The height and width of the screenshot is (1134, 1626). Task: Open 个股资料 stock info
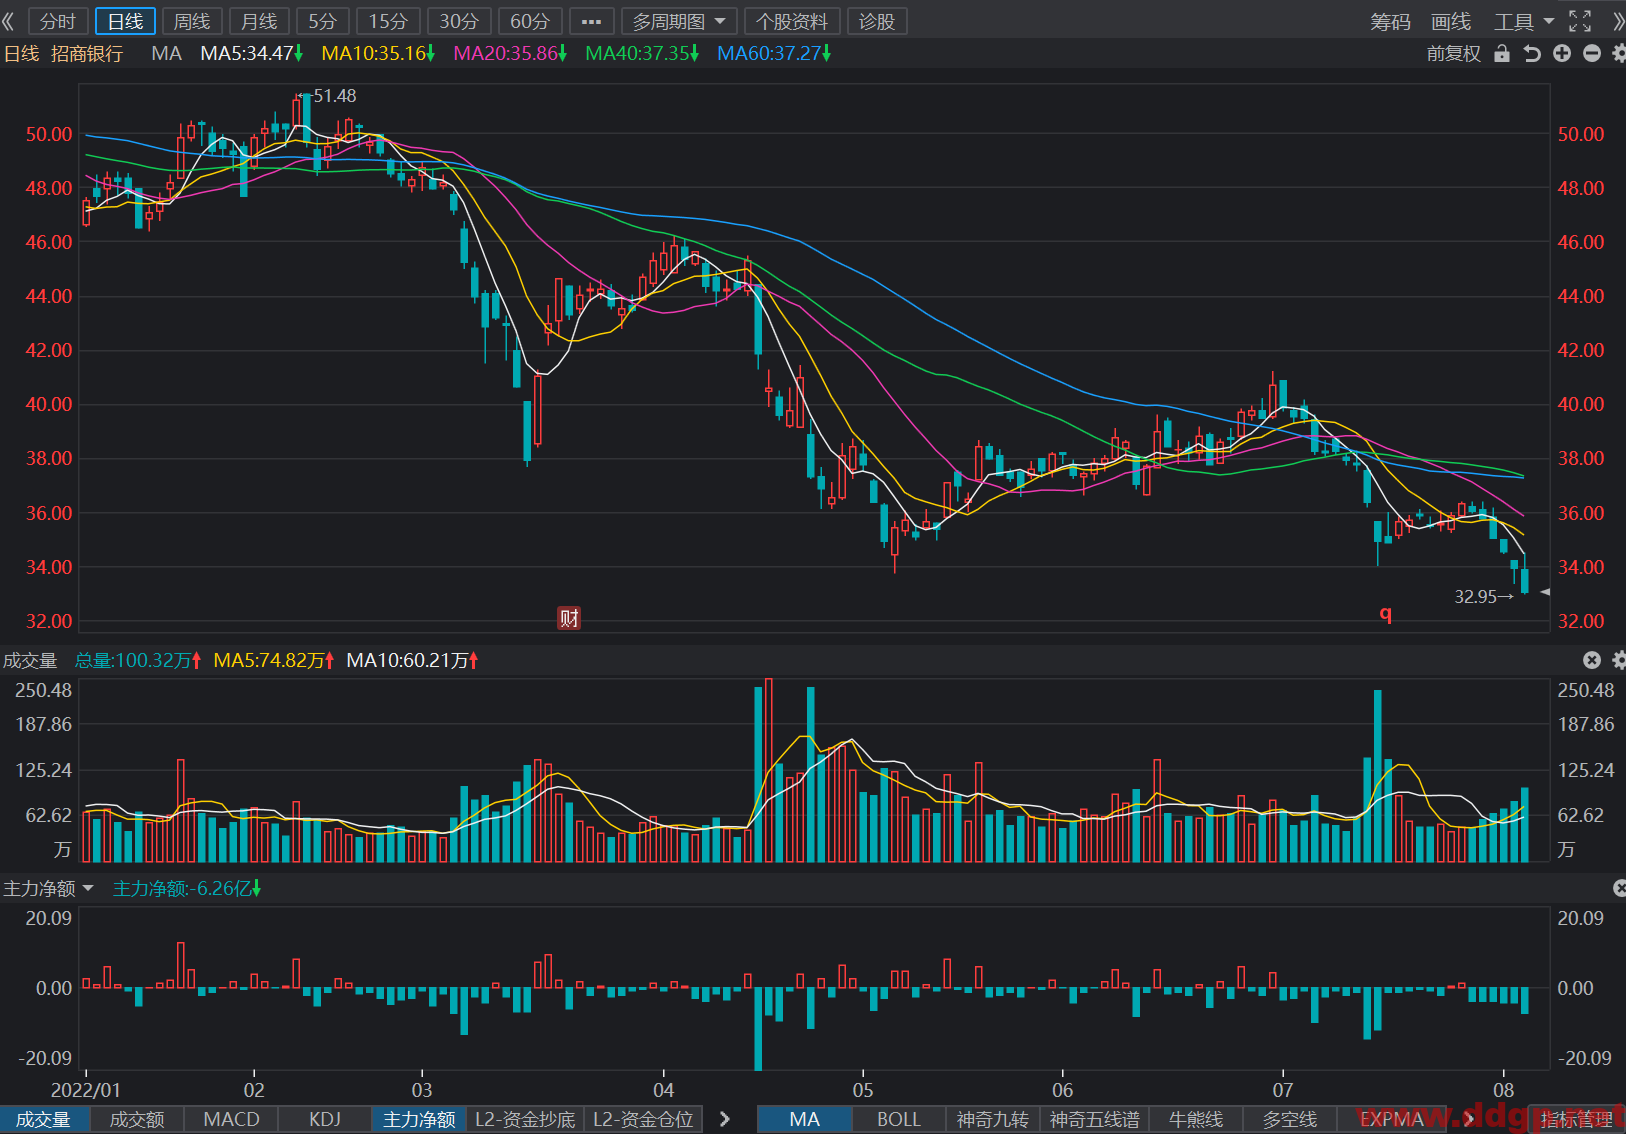coord(792,21)
